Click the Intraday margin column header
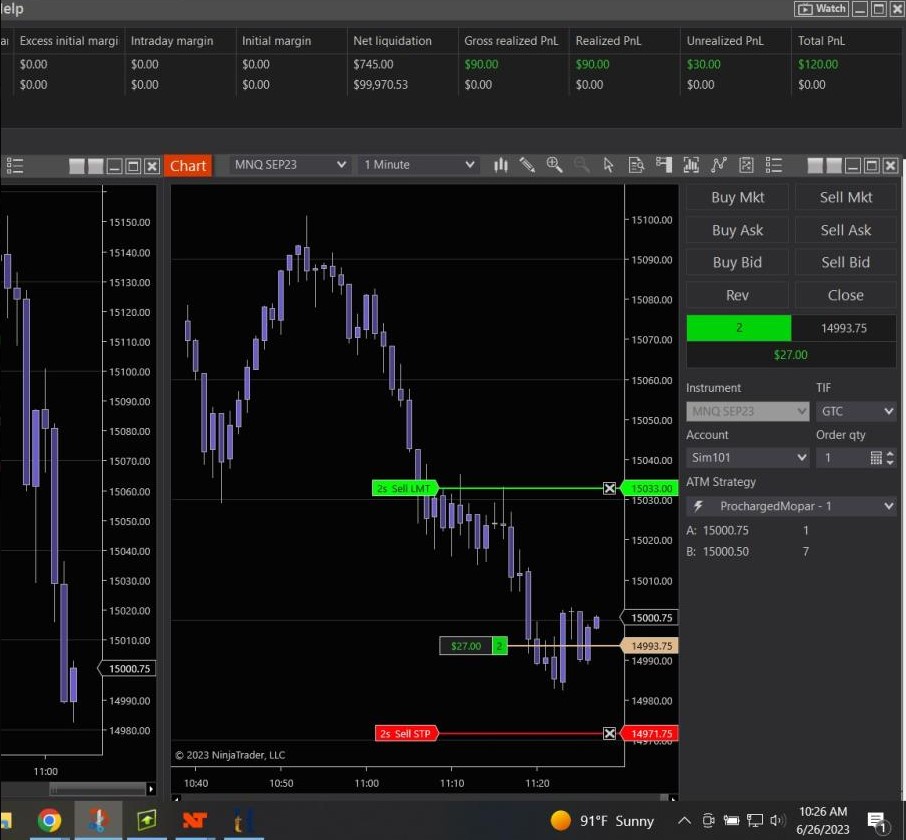This screenshot has height=840, width=906. click(x=172, y=41)
